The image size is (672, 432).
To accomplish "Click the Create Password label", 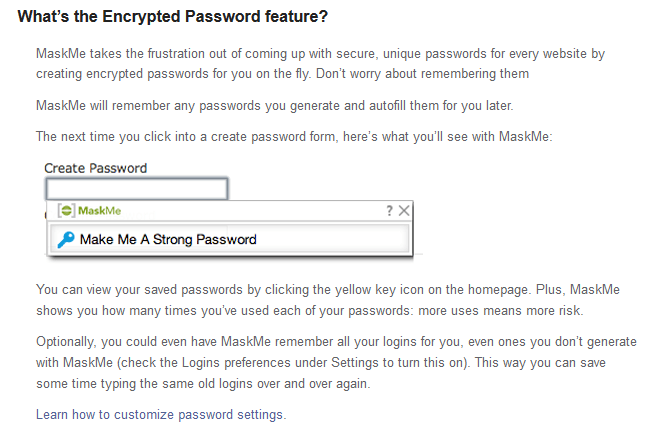I will [96, 168].
